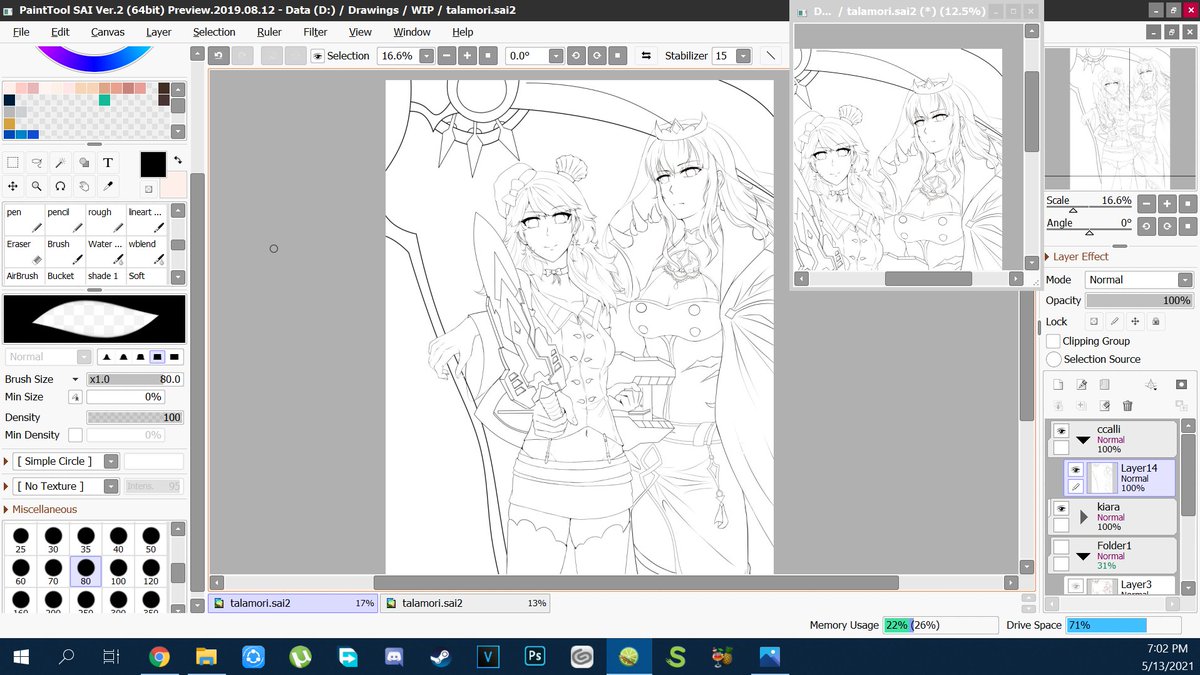Enable the Clipping Group checkbox
Image resolution: width=1200 pixels, height=675 pixels.
tap(1054, 341)
